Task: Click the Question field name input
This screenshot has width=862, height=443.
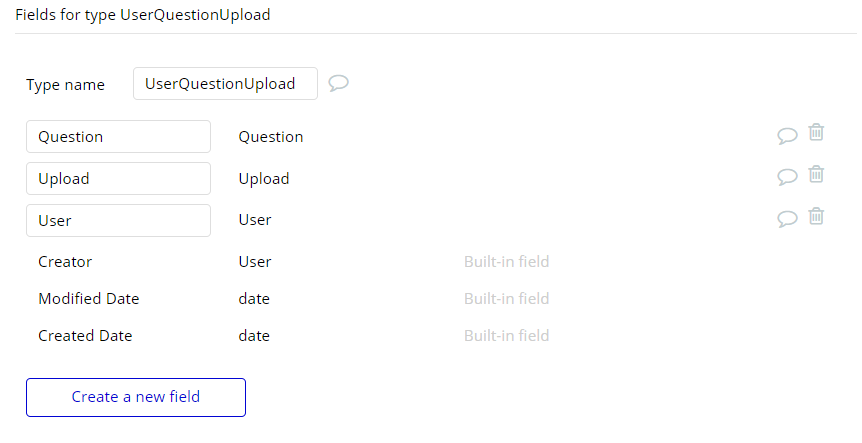Action: coord(118,137)
